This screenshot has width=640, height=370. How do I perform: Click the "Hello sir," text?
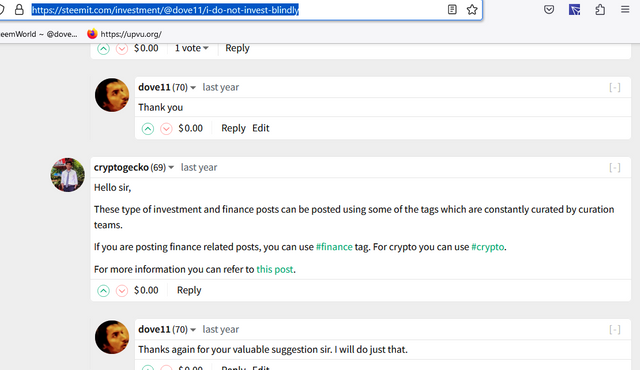(112, 188)
